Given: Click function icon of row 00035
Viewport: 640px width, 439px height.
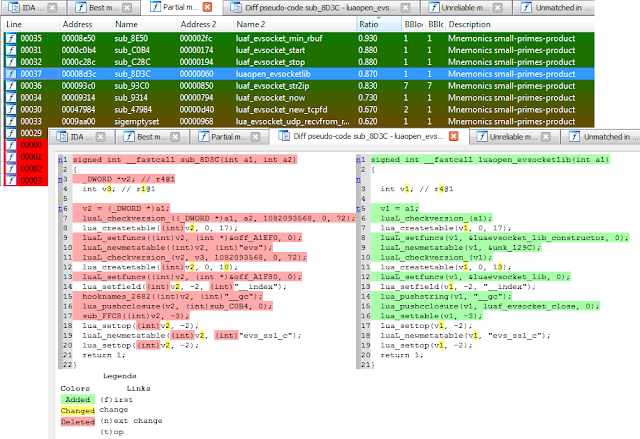Looking at the screenshot, I should coord(11,38).
